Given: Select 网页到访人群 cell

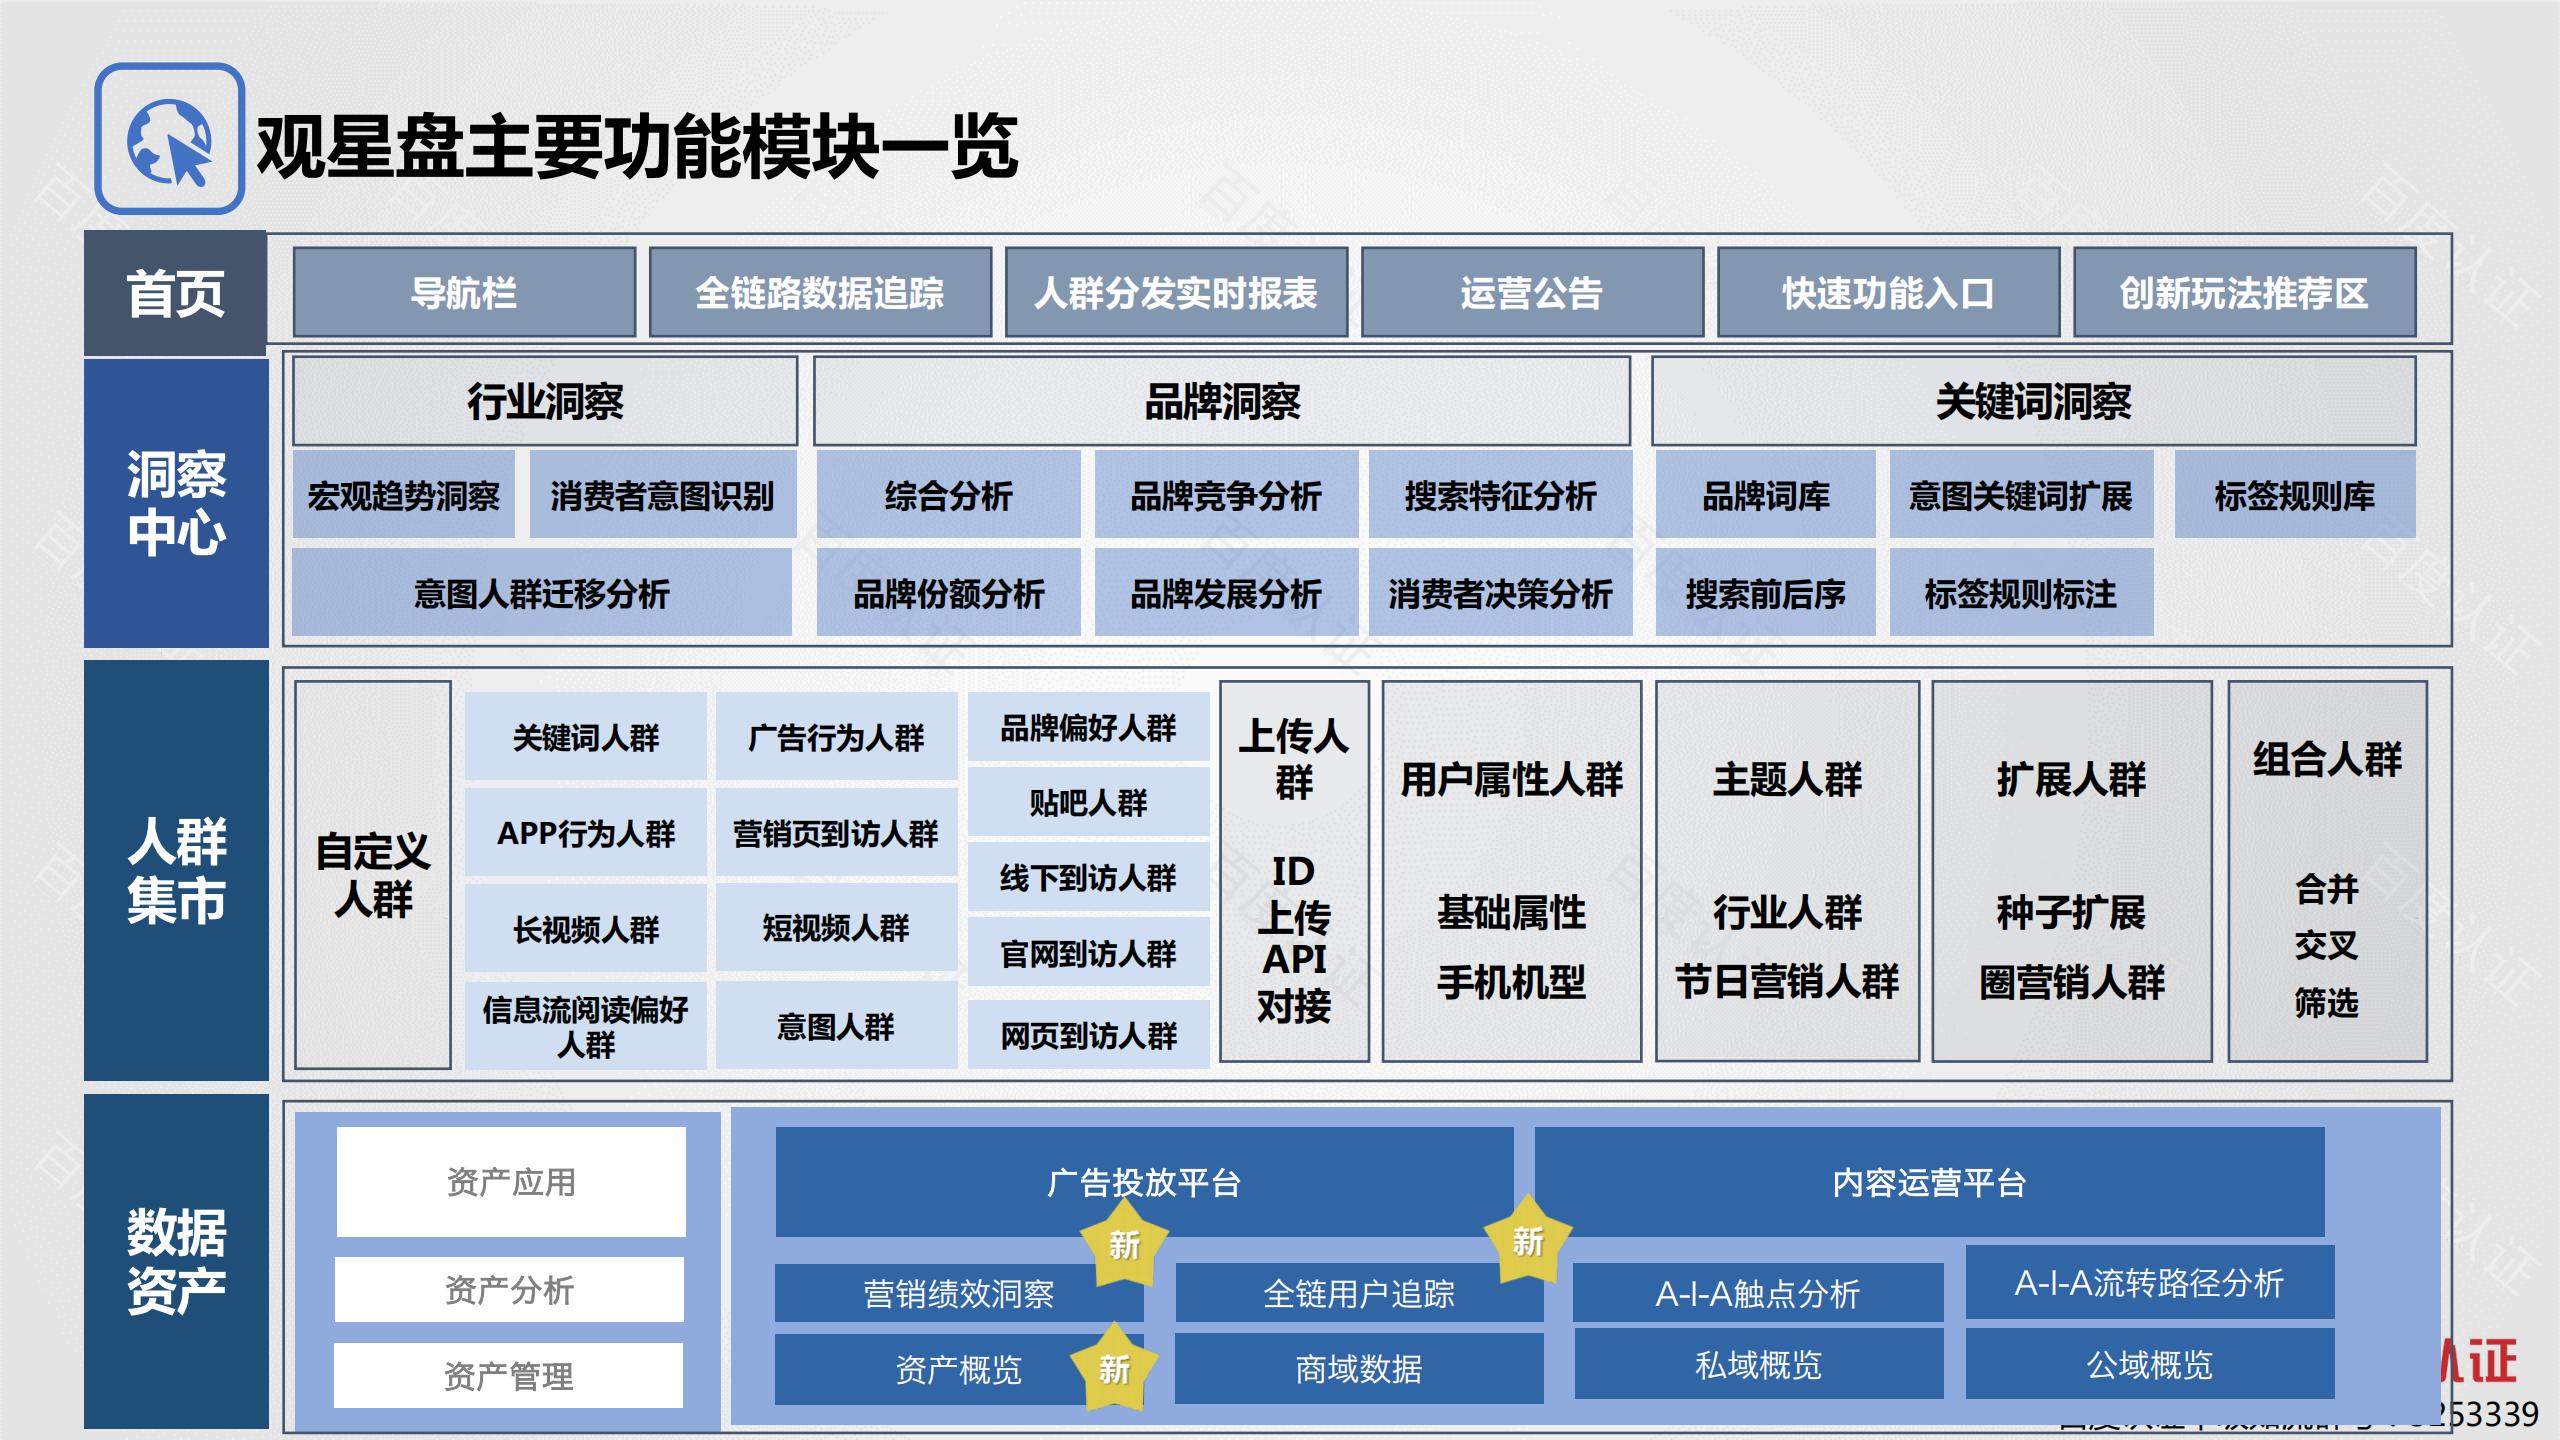Looking at the screenshot, I should (x=1088, y=1035).
